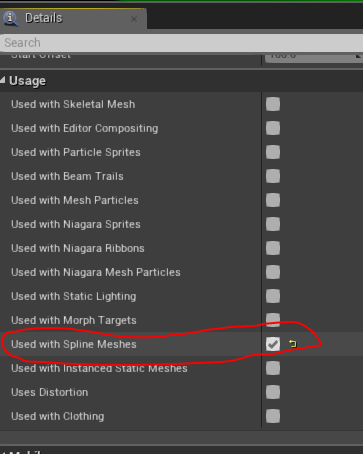Select the Uses Distortion label
Screen dimensions: 363x454
click(x=50, y=392)
